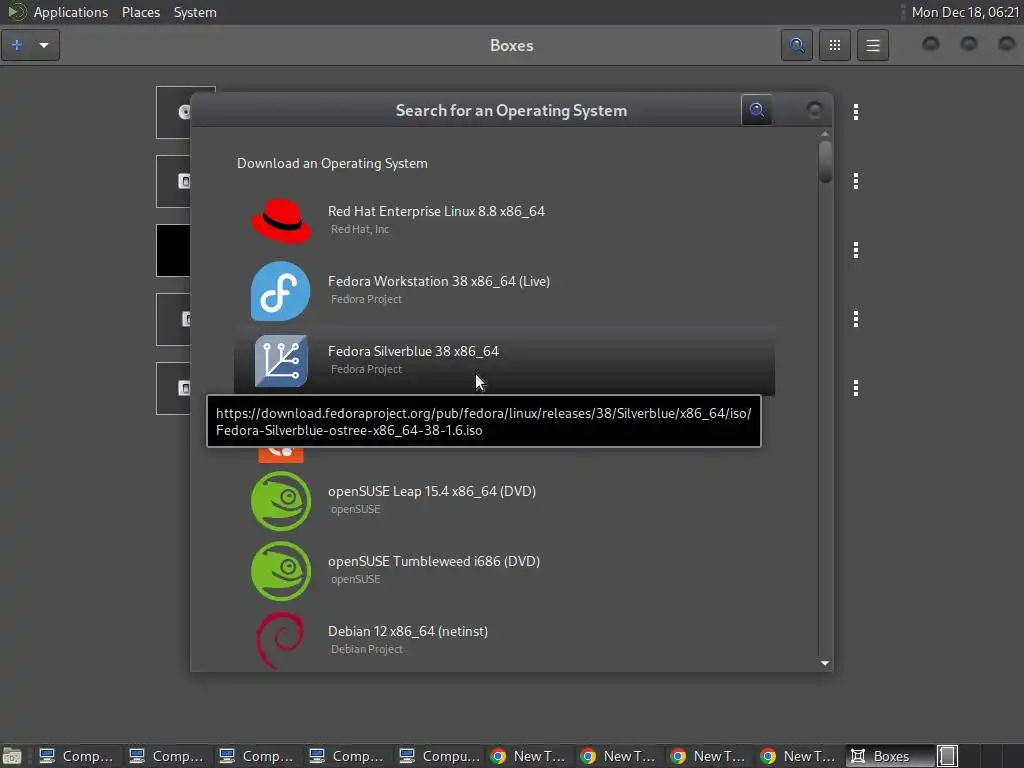1024x768 pixels.
Task: Click the scrollbar down arrow in OS list
Action: click(x=825, y=663)
